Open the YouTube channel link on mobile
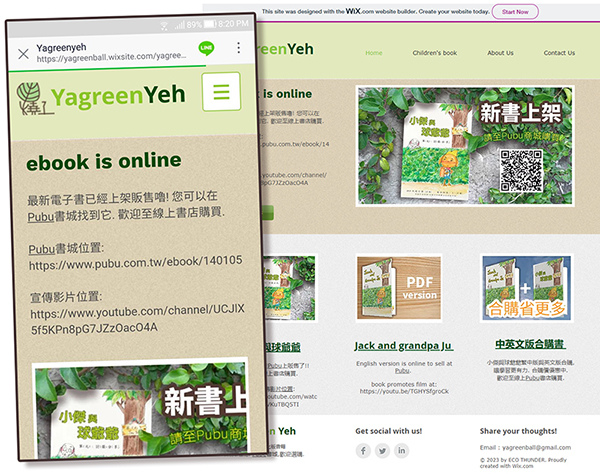 [x=137, y=319]
